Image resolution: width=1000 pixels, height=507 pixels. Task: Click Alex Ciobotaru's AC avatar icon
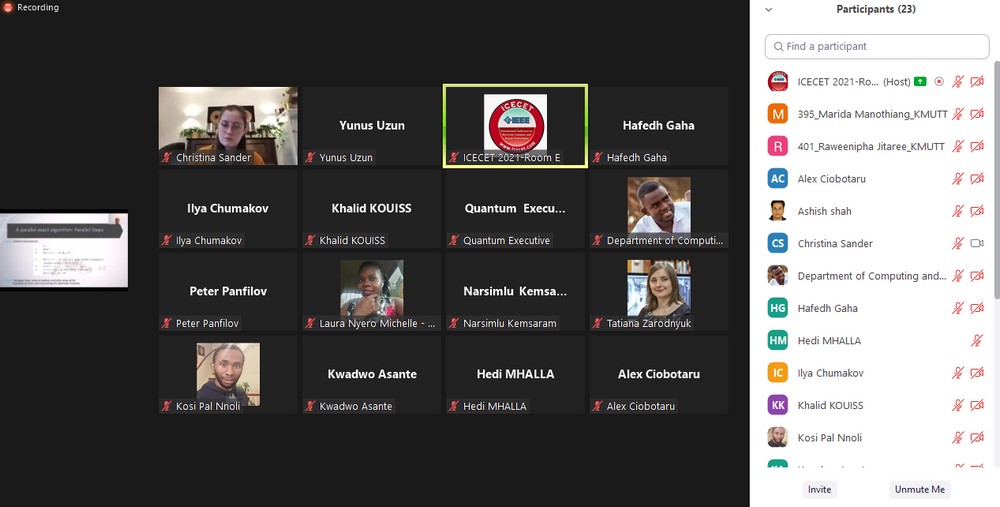(777, 179)
